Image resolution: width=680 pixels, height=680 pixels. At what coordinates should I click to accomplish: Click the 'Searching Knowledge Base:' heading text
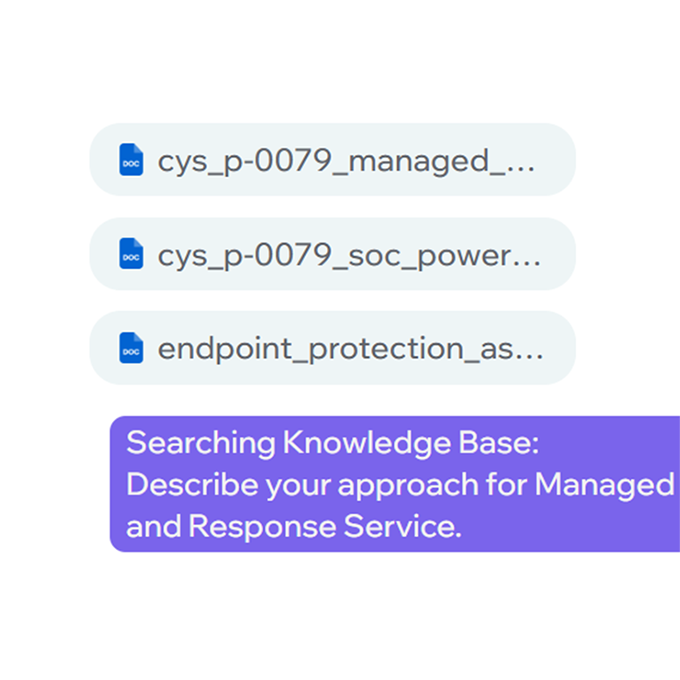coord(332,443)
